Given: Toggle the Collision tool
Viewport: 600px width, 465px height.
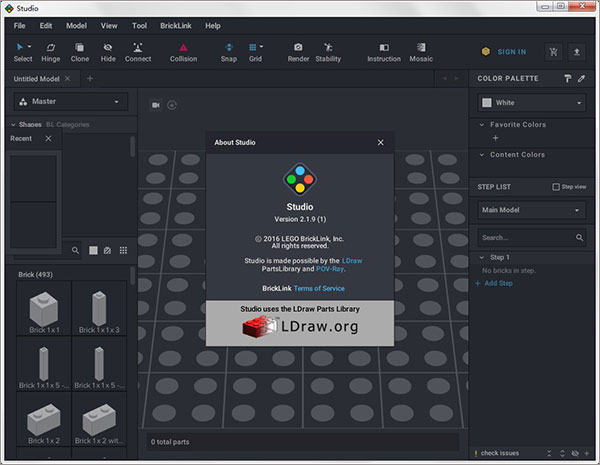Looking at the screenshot, I should [183, 52].
